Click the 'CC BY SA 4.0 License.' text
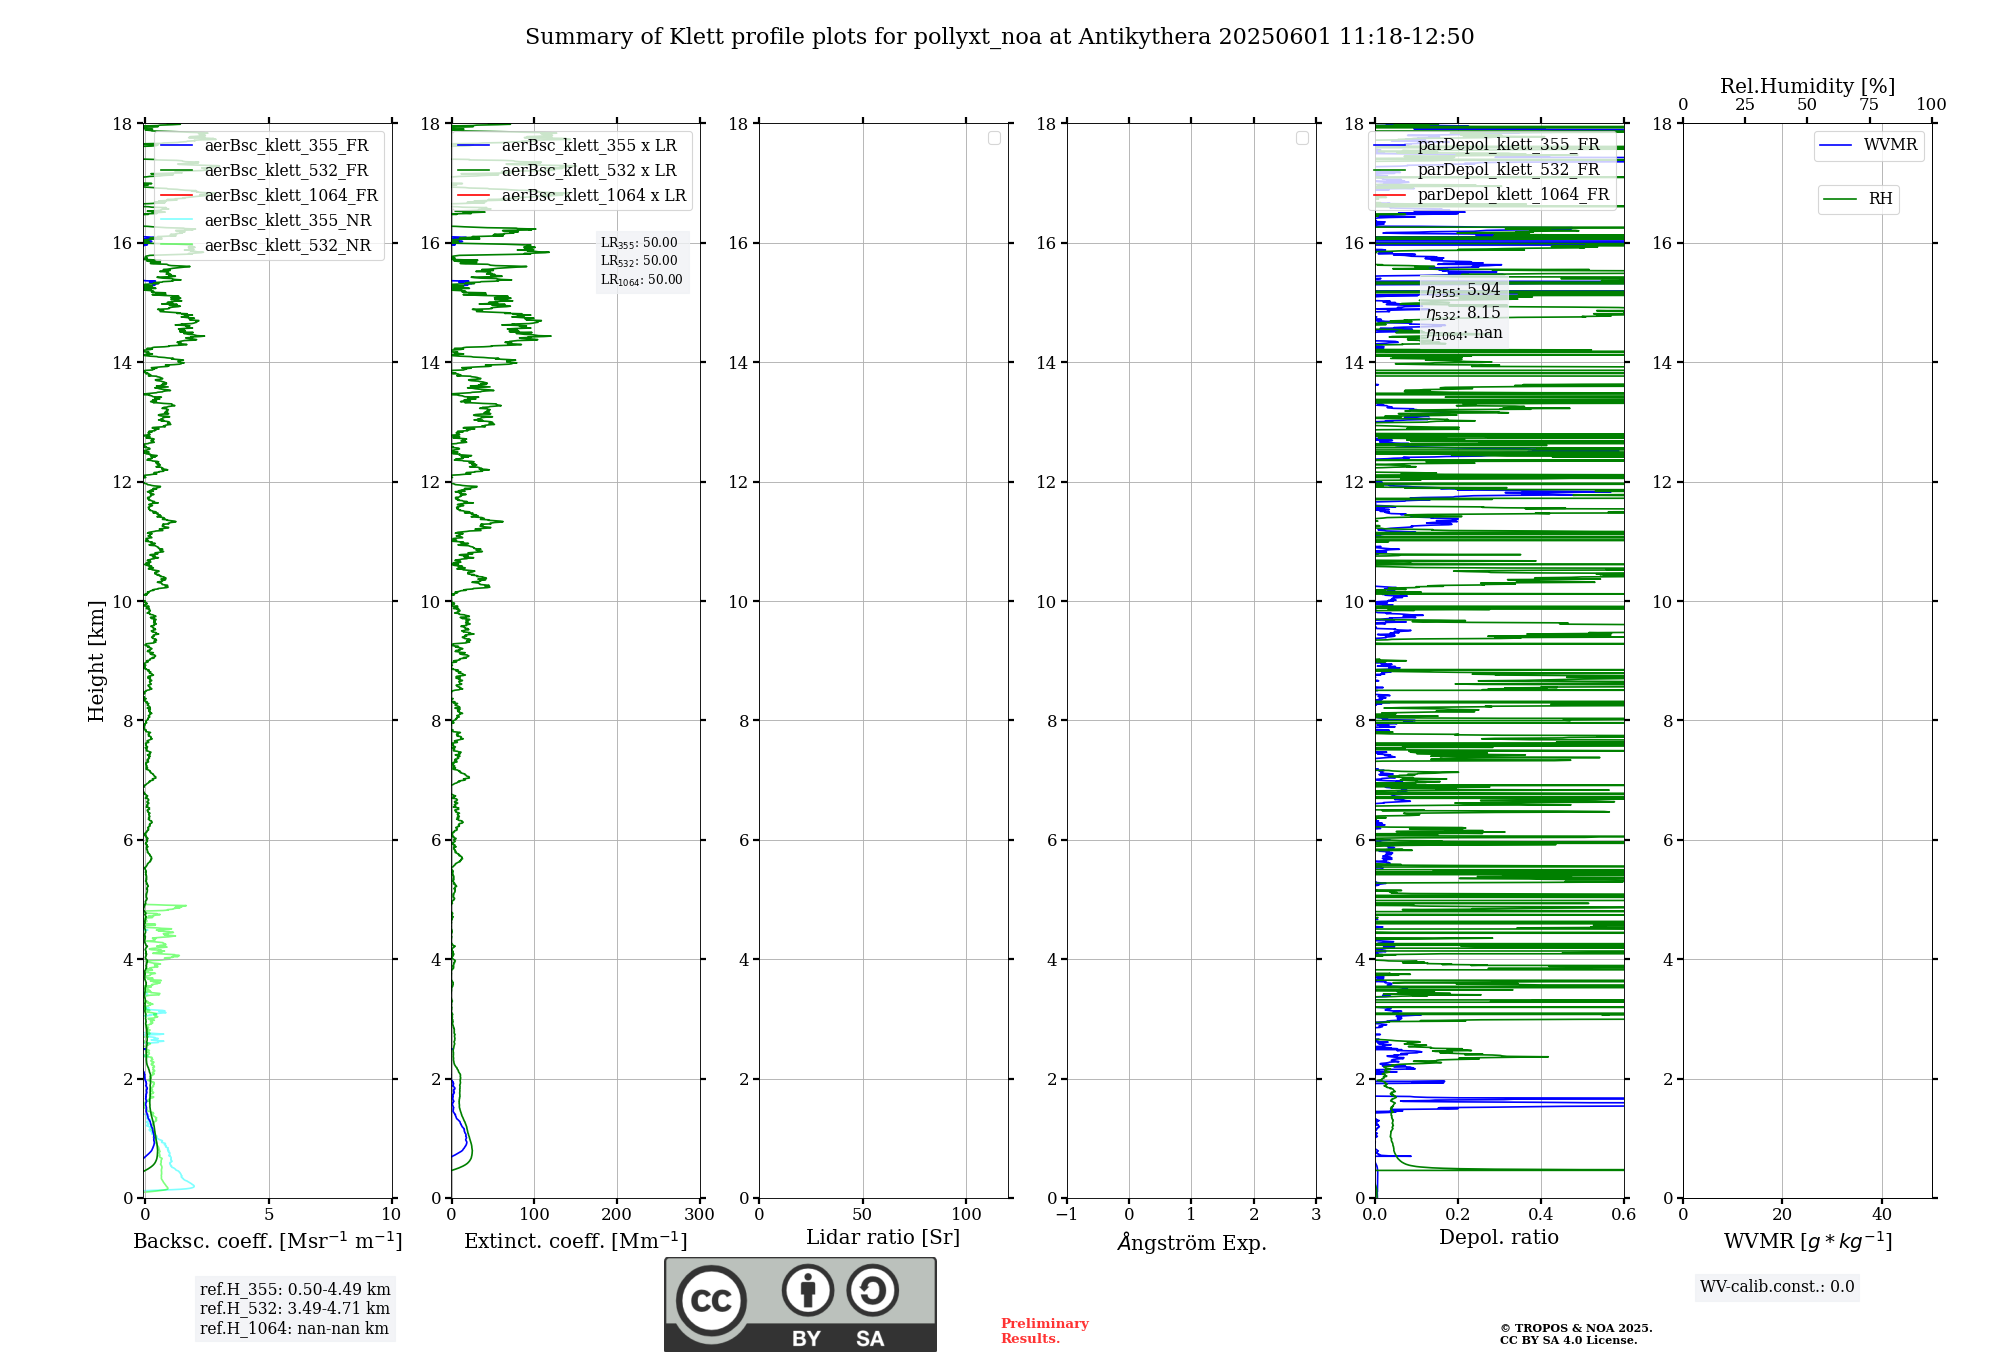Viewport: 2000px width, 1360px height. (1569, 1341)
